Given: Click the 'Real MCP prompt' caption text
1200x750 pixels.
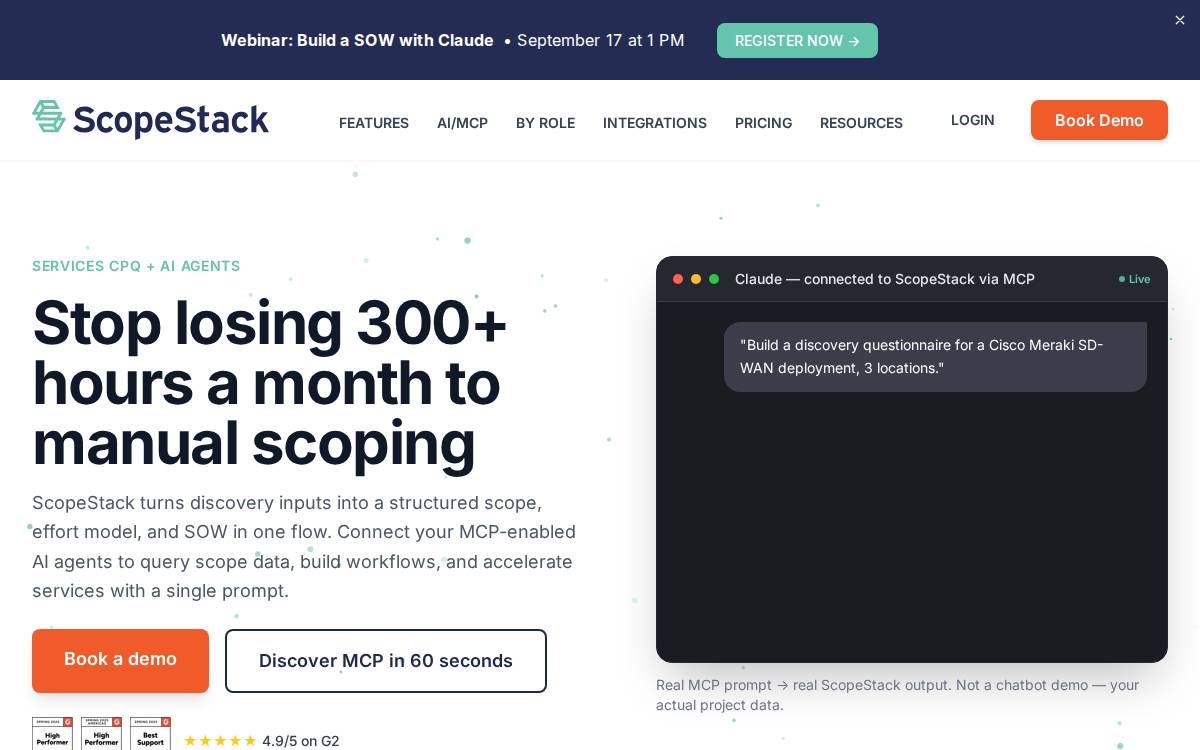Looking at the screenshot, I should (898, 695).
